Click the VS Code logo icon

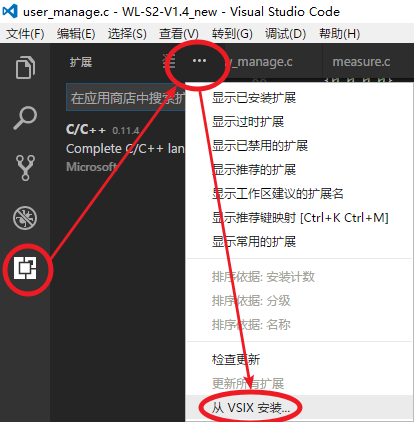10,11
